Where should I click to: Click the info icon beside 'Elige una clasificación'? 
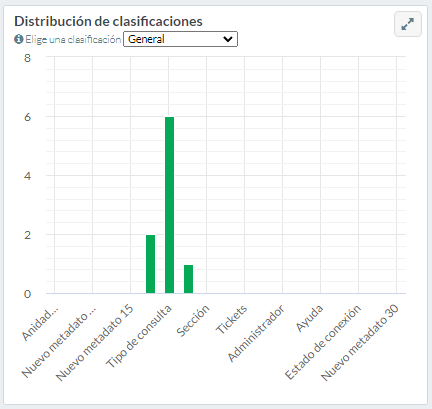pos(18,39)
